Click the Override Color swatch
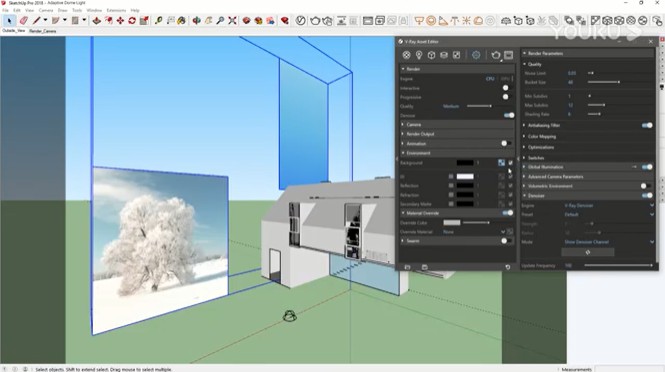 [452, 223]
